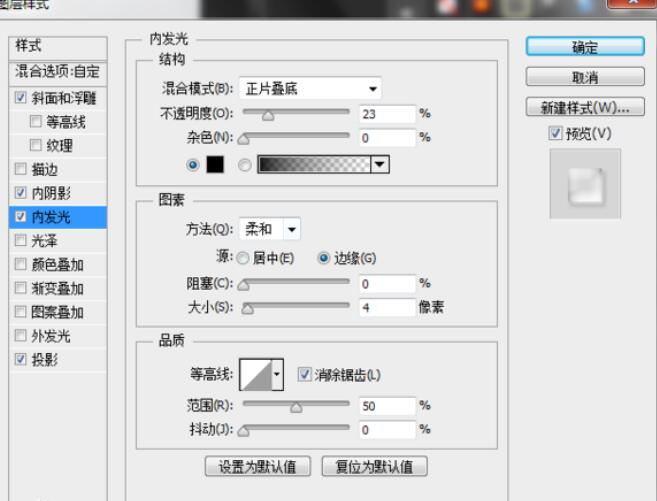Click the black glow color swatch
Viewport: 657px width, 501px height.
[x=214, y=165]
